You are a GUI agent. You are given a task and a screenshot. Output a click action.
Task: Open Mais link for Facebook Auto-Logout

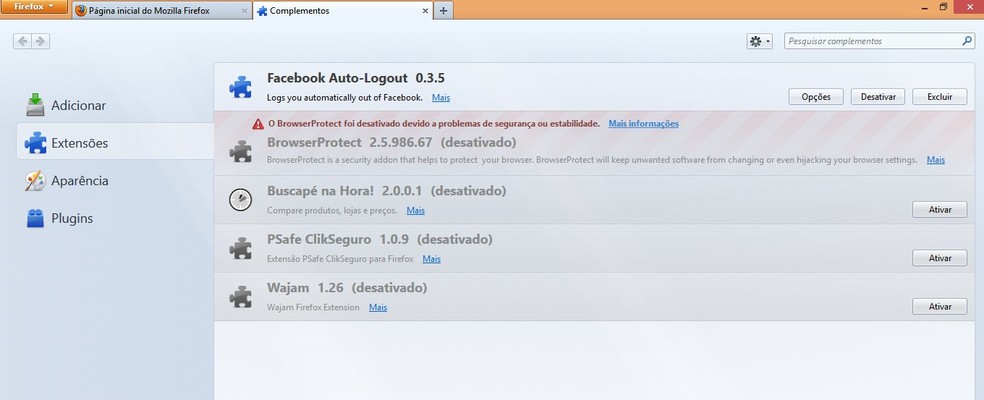point(441,98)
